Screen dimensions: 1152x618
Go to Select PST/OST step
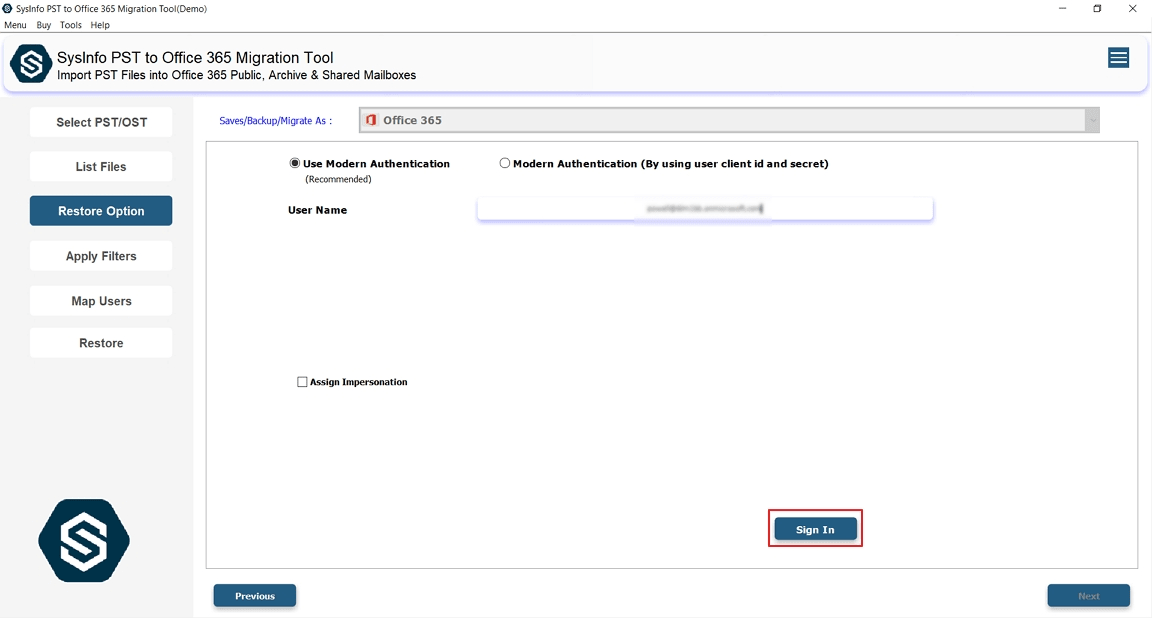pos(101,122)
